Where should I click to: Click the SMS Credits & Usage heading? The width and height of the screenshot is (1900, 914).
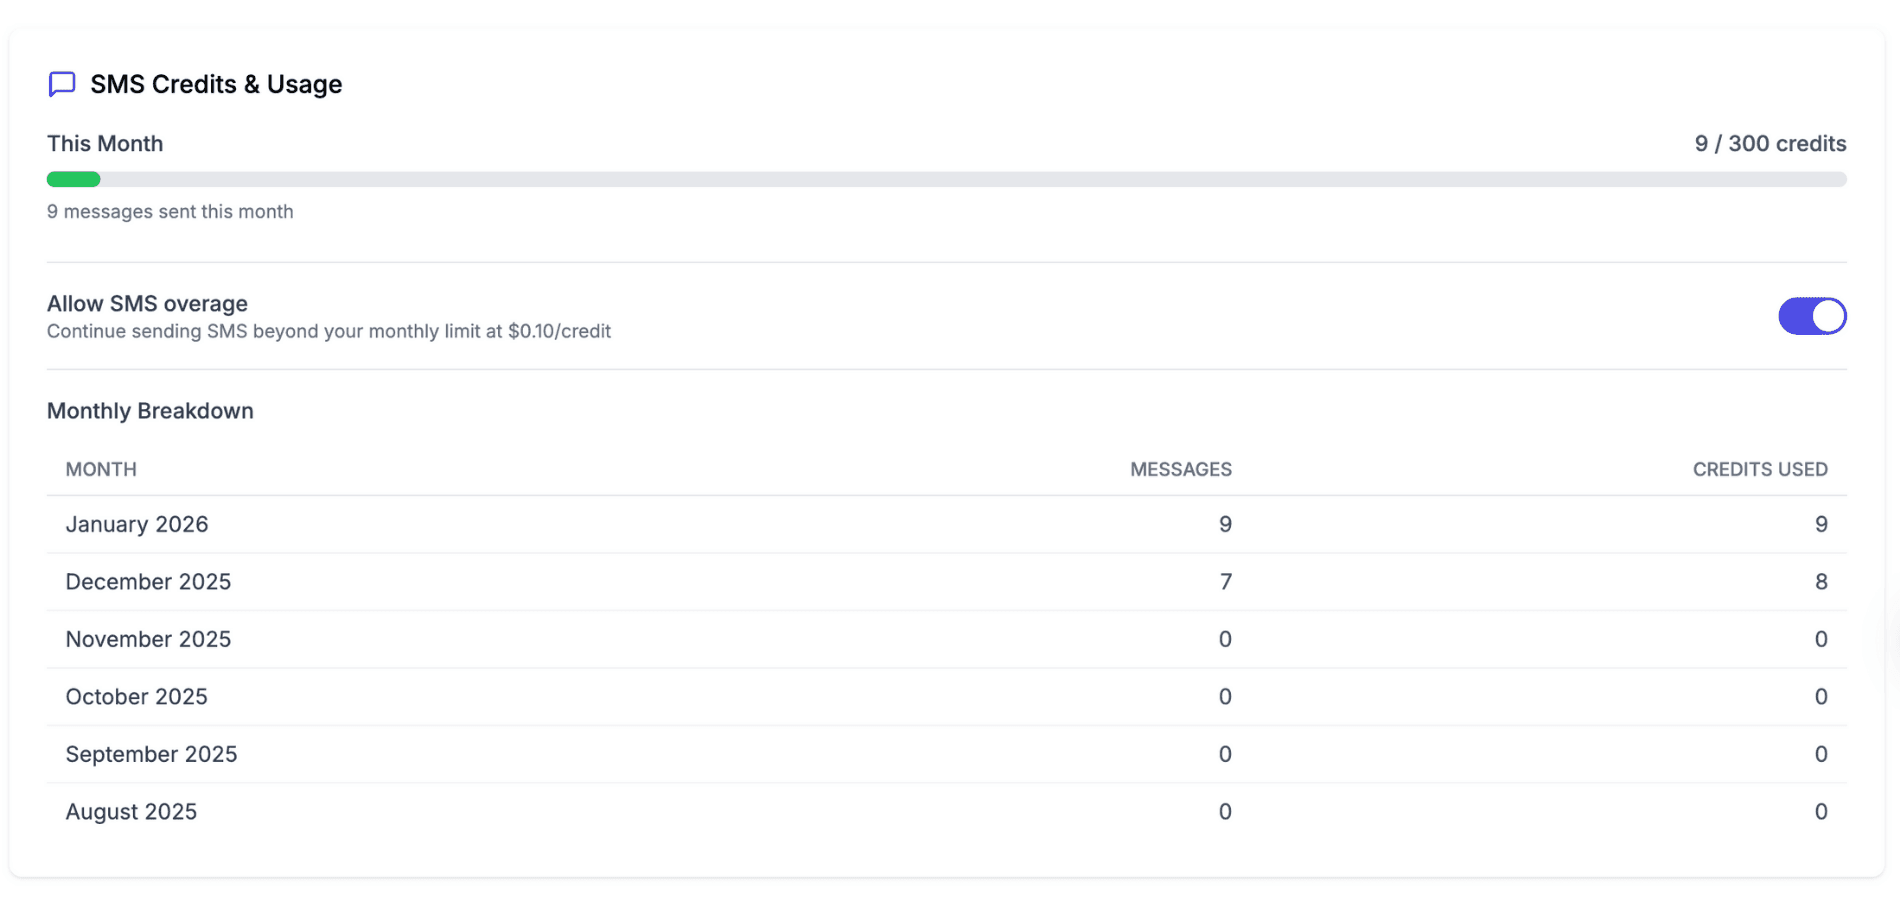[216, 84]
